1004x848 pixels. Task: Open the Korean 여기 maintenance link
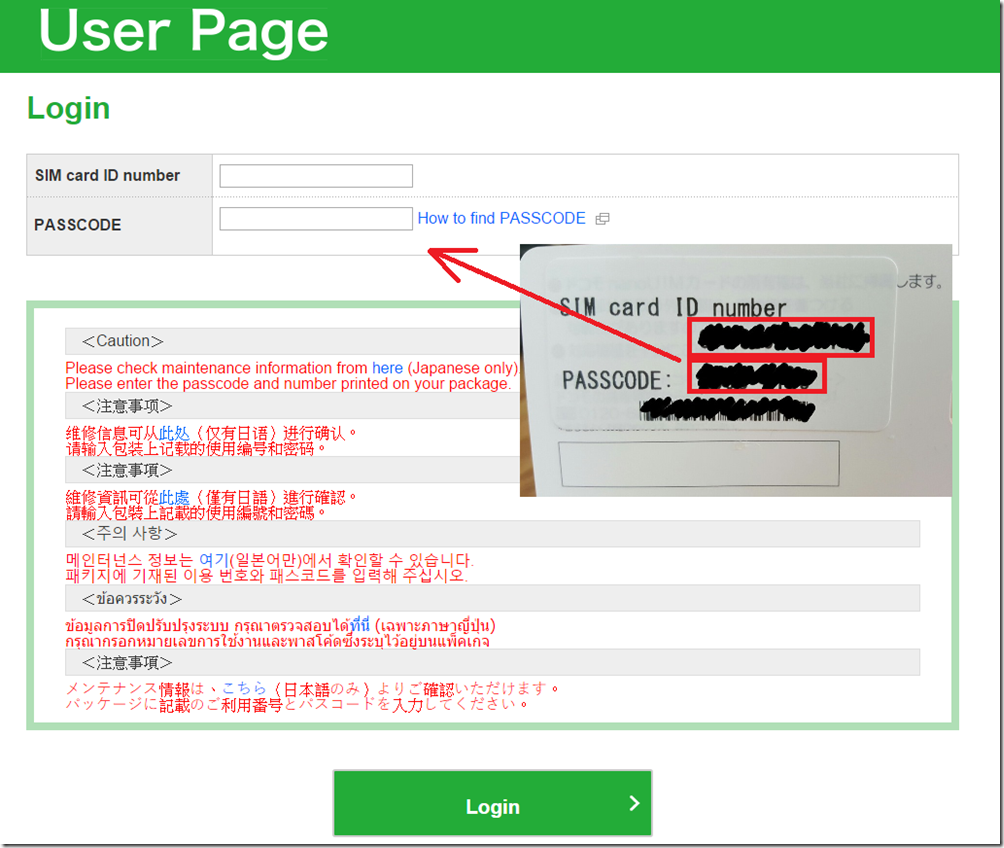point(213,560)
